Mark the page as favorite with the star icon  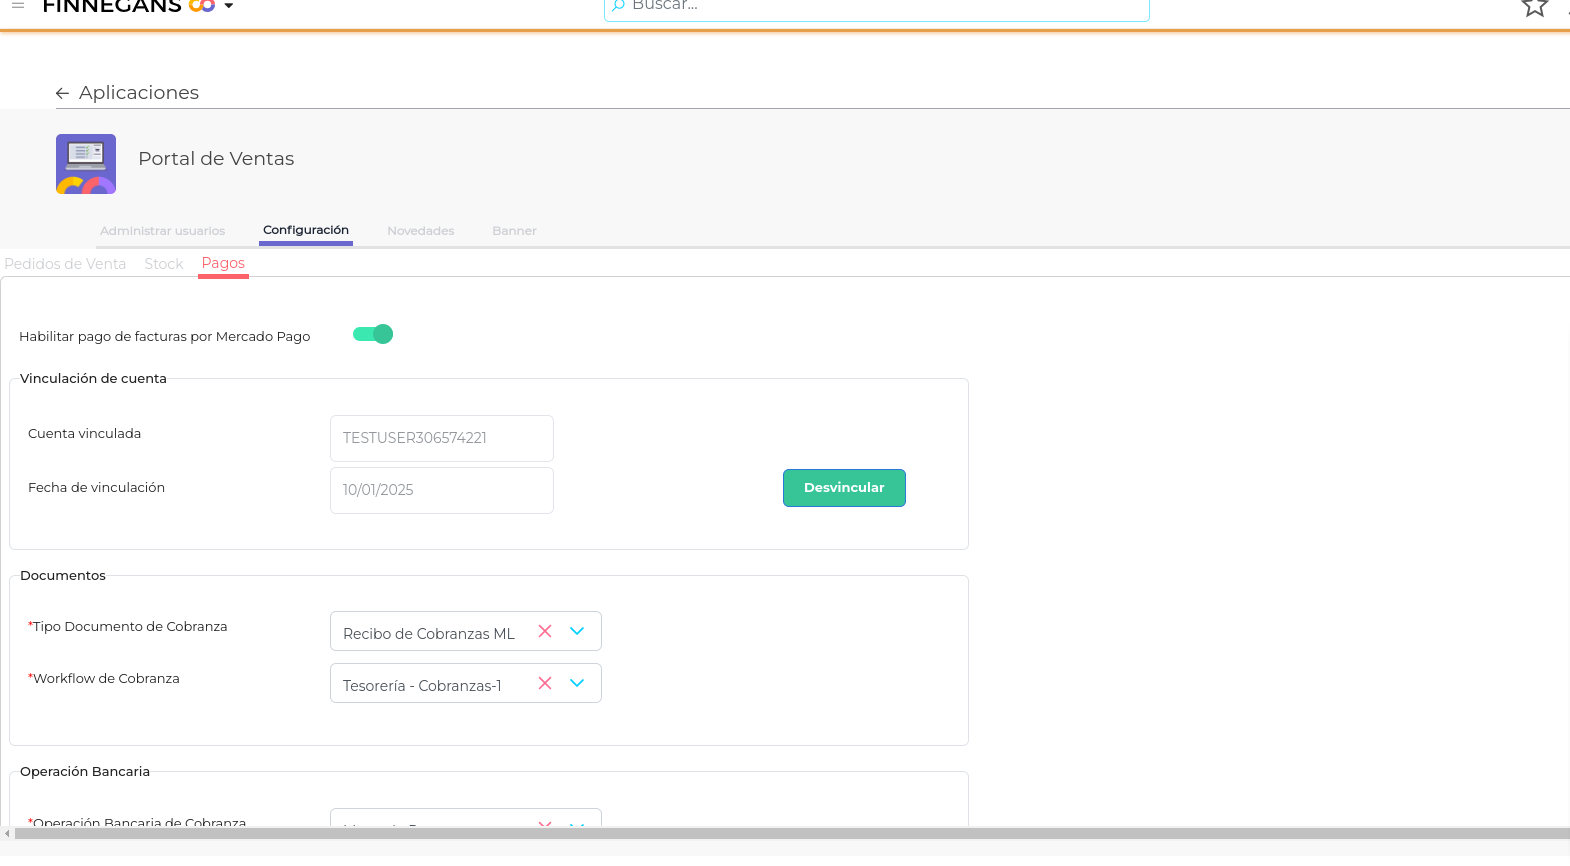click(x=1535, y=7)
